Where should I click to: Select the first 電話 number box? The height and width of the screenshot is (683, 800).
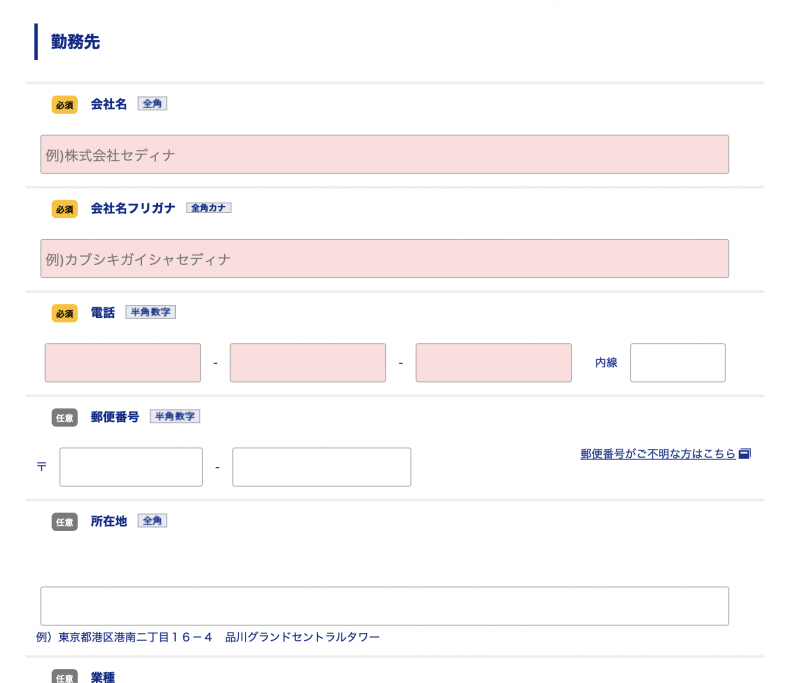click(122, 363)
